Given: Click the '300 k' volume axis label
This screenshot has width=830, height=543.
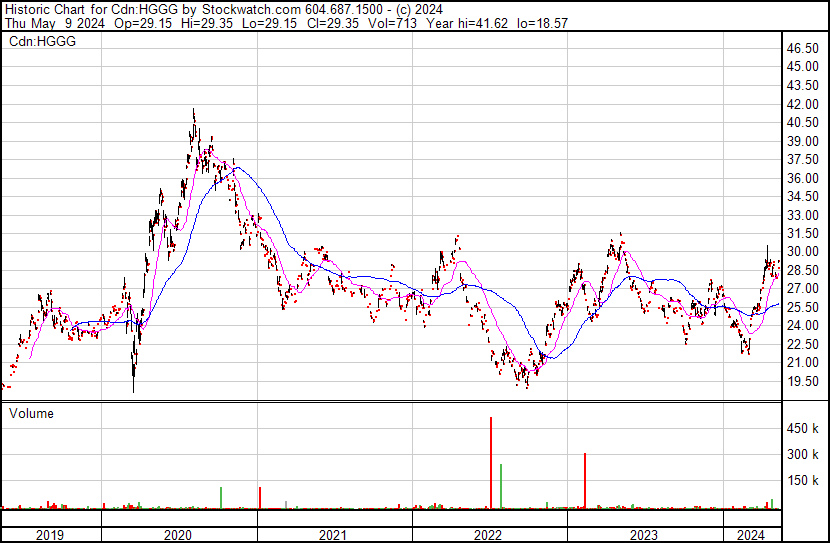Looking at the screenshot, I should tap(802, 454).
